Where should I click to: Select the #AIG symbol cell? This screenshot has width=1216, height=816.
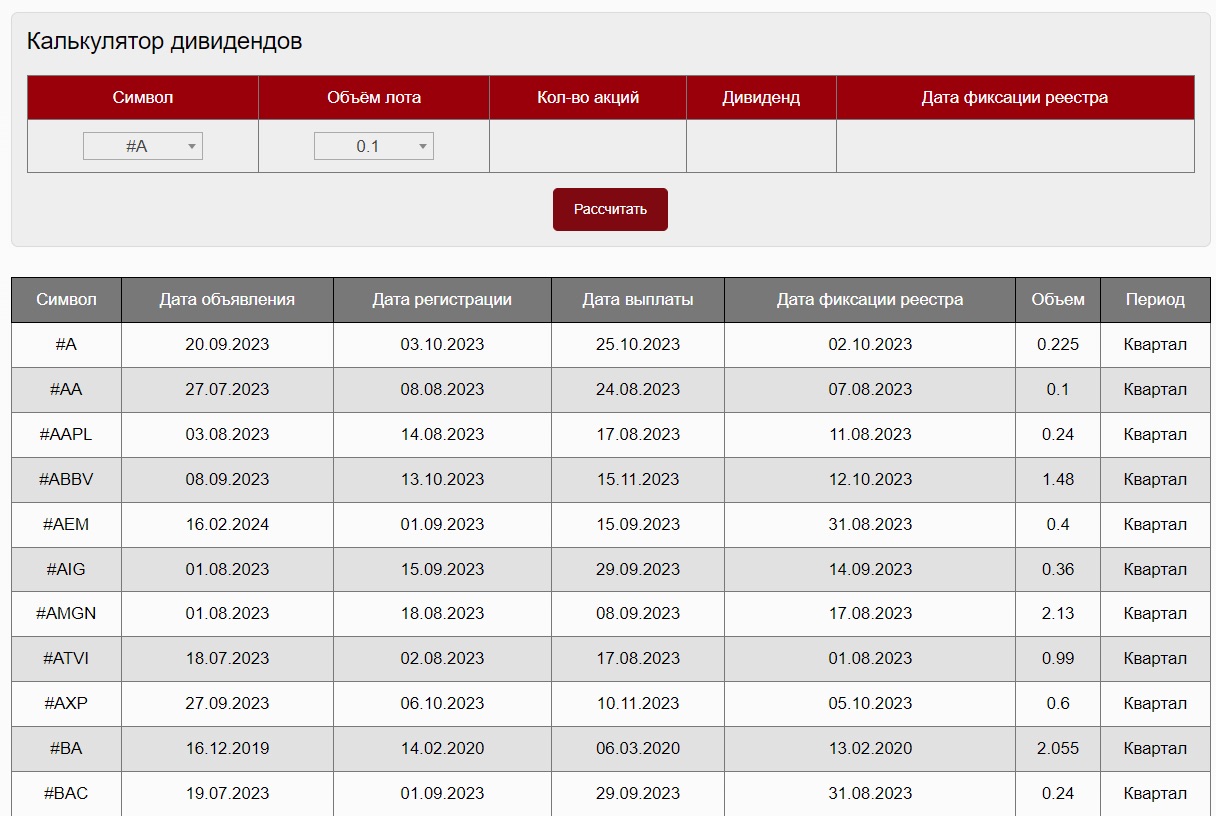tap(66, 569)
